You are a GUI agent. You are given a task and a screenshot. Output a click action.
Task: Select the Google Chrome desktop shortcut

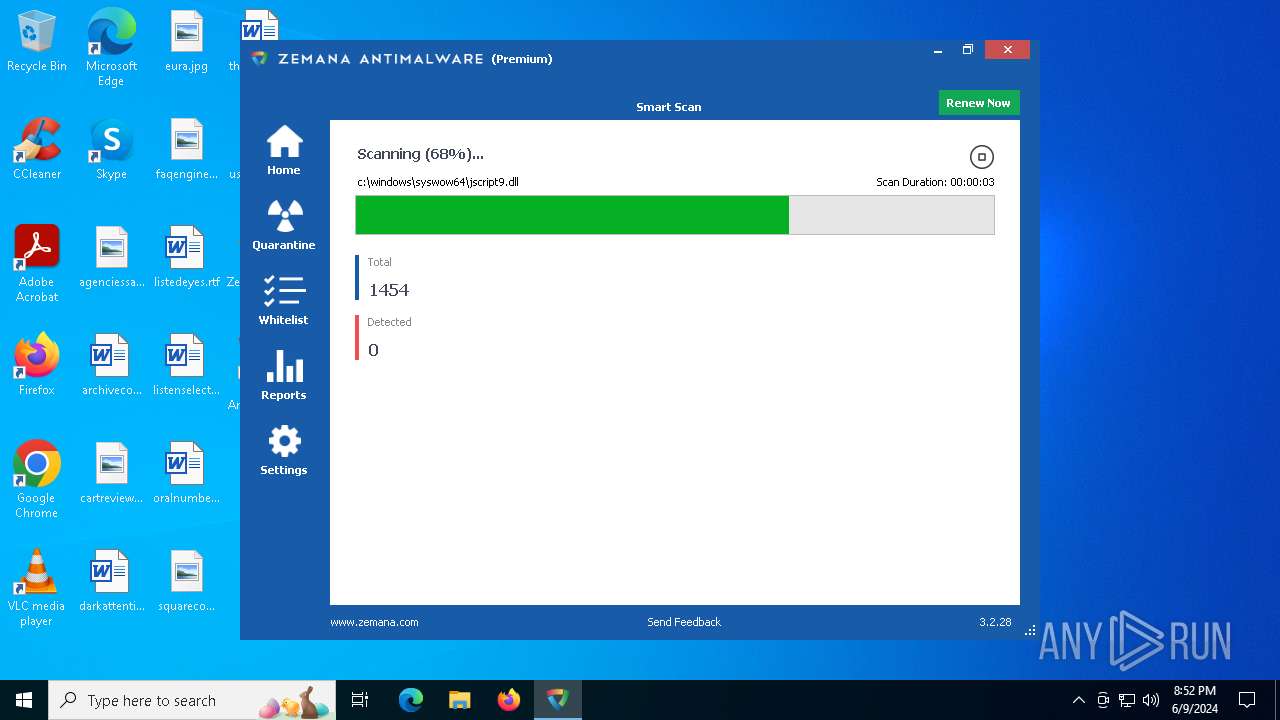tap(37, 480)
